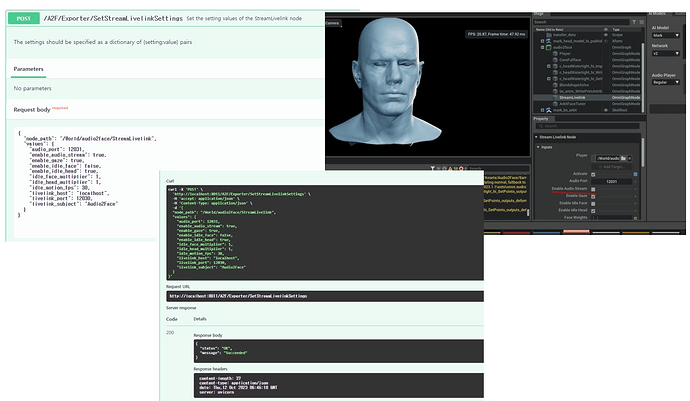The image size is (690, 401).
Task: Expand the mark_head_model_hi_published tree node
Action: point(542,41)
